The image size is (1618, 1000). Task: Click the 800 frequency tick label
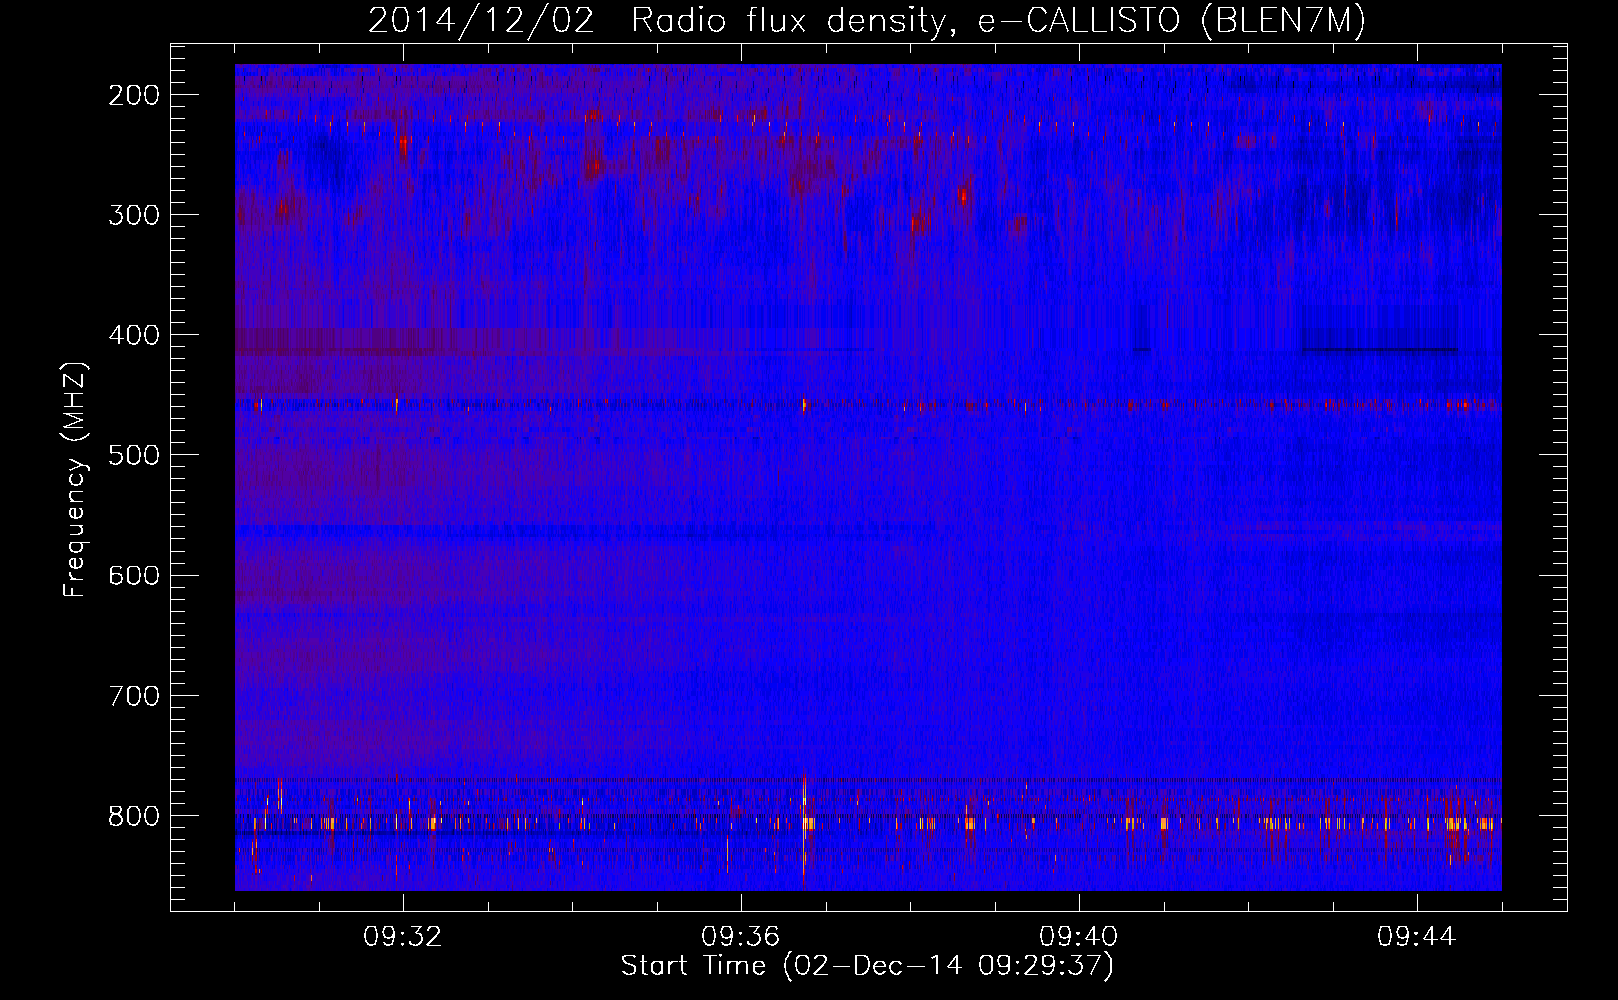point(134,816)
